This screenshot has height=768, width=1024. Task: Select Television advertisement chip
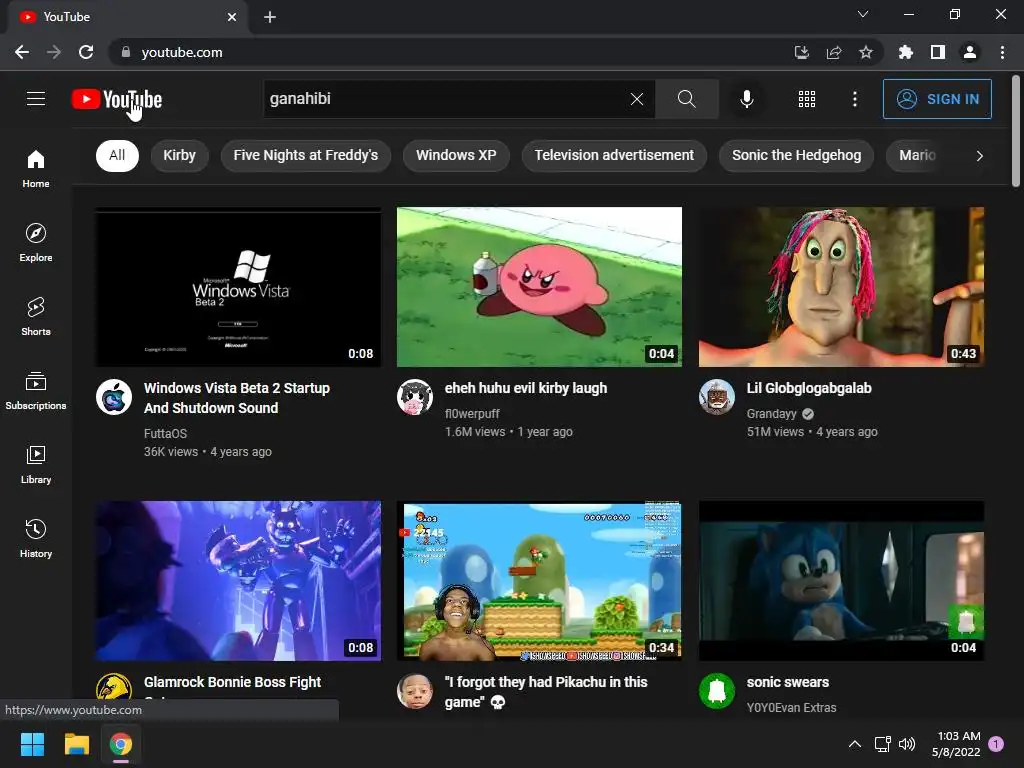click(x=614, y=155)
